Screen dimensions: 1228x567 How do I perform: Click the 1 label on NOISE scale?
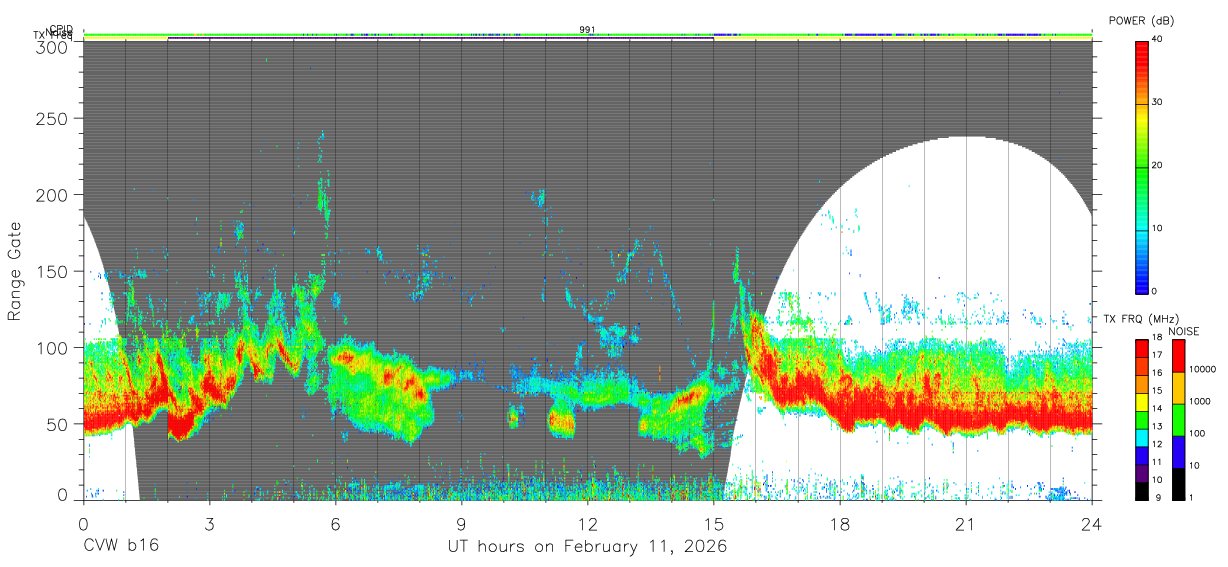(x=1190, y=497)
